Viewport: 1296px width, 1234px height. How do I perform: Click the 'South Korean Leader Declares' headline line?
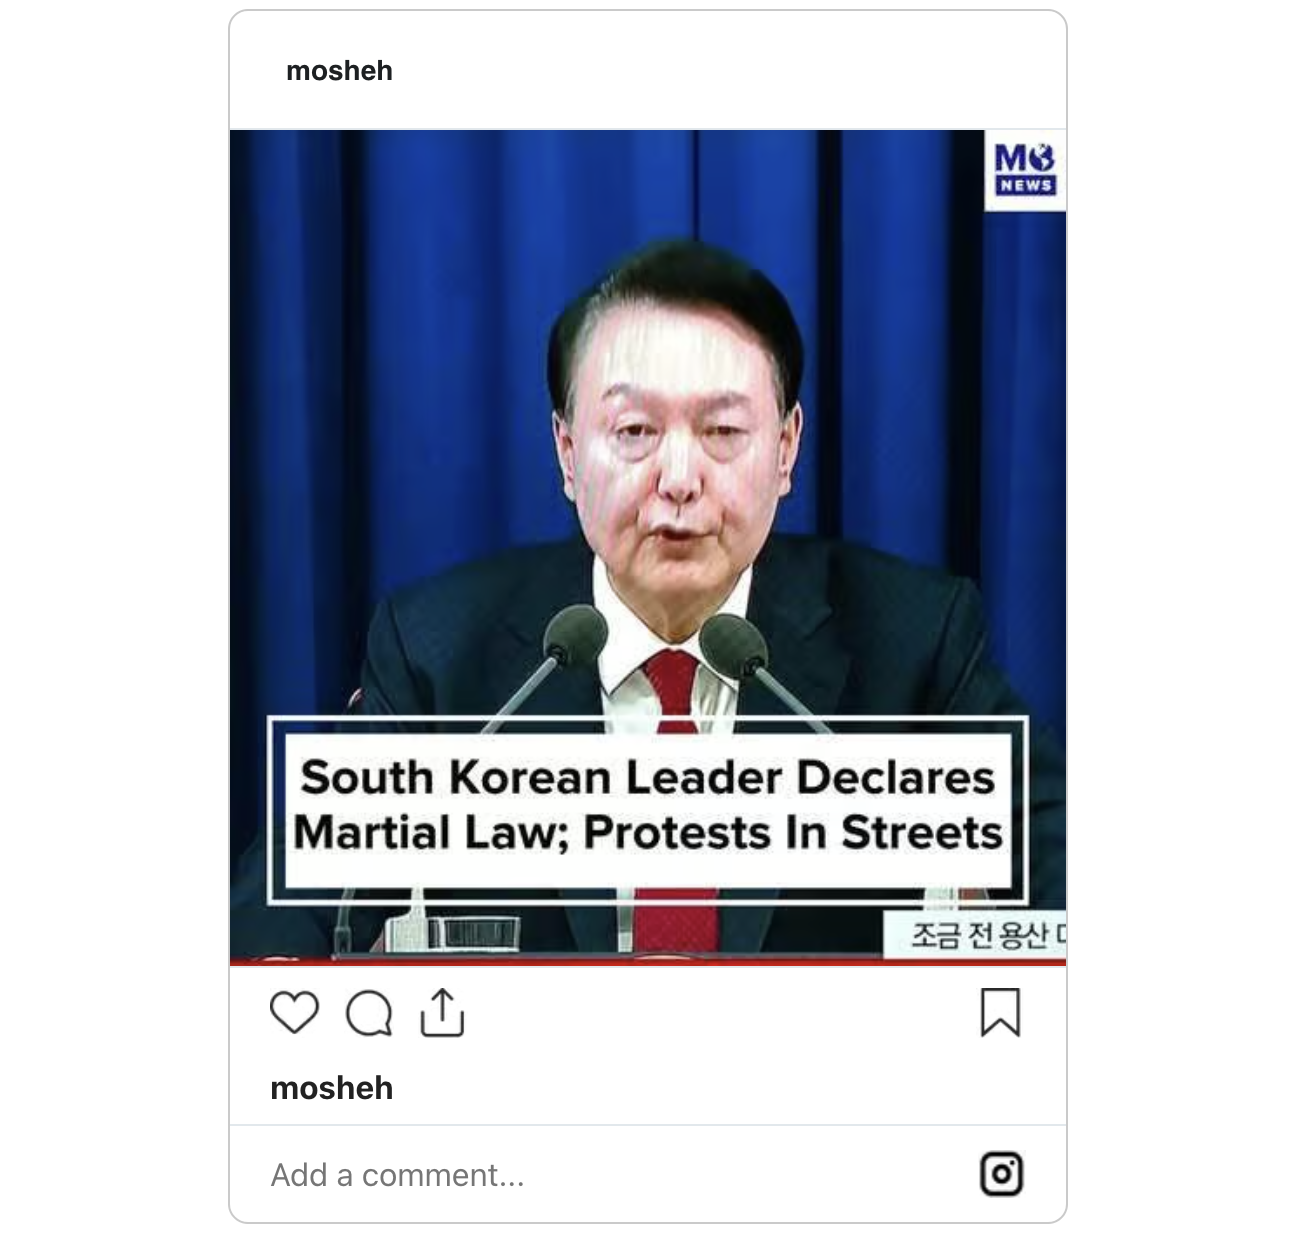(x=648, y=778)
